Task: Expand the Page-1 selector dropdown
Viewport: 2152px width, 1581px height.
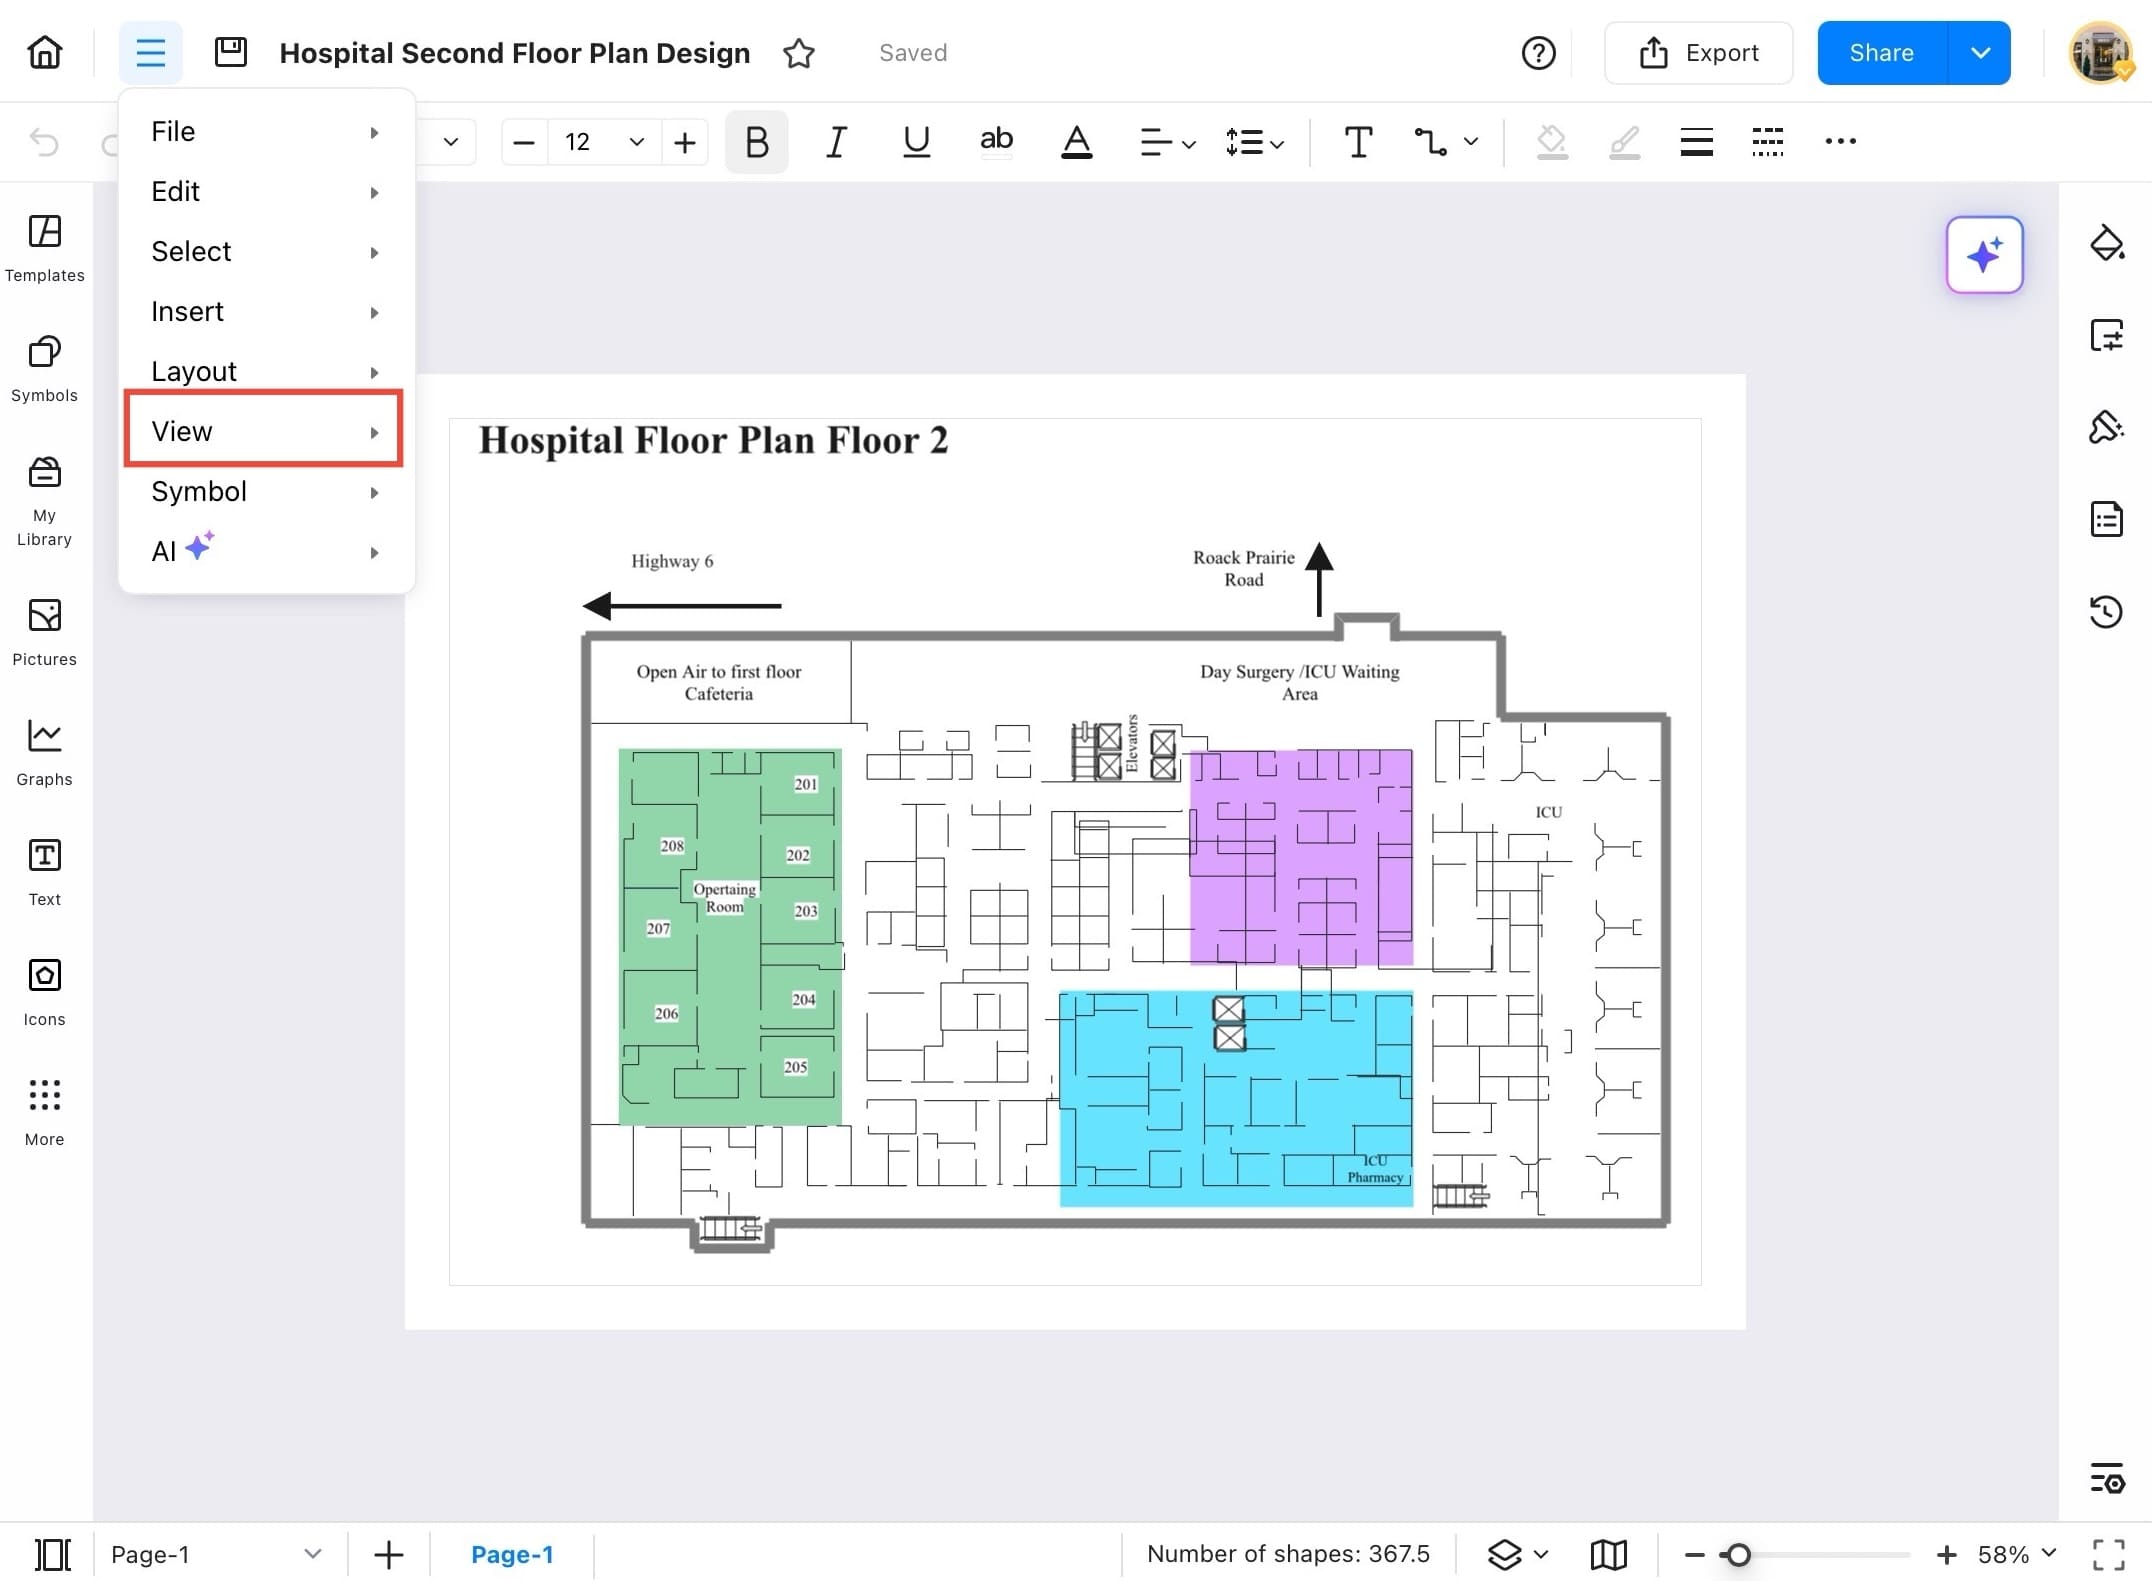Action: pos(313,1554)
